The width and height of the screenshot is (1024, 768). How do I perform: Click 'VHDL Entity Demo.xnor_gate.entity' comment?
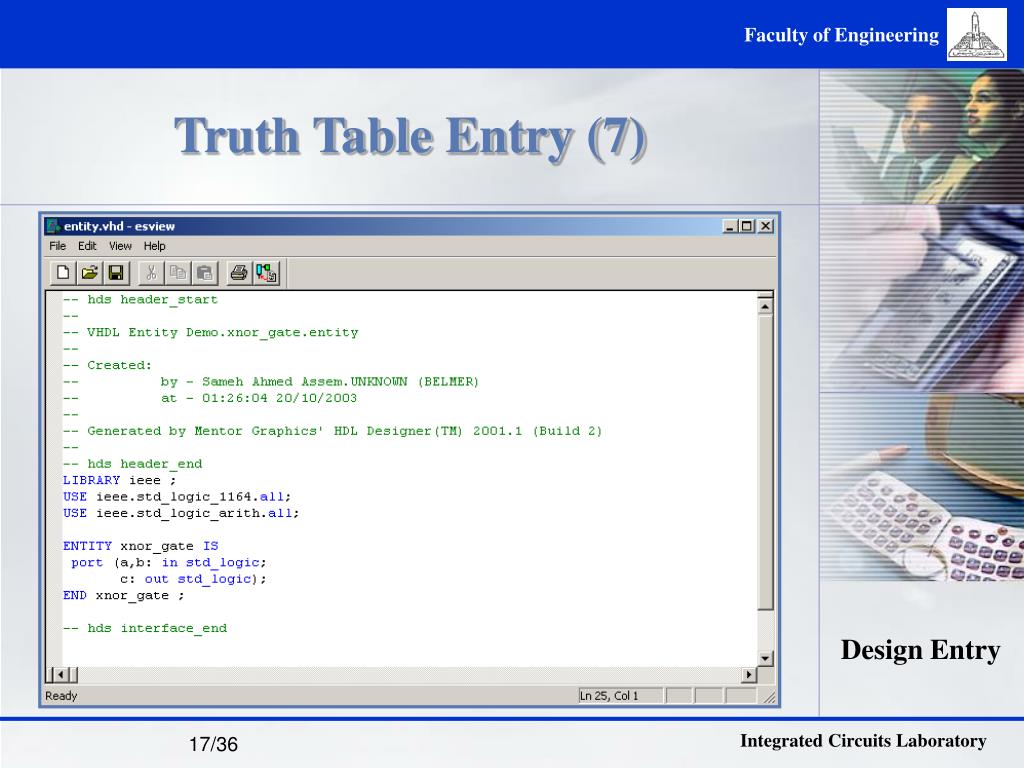click(210, 332)
